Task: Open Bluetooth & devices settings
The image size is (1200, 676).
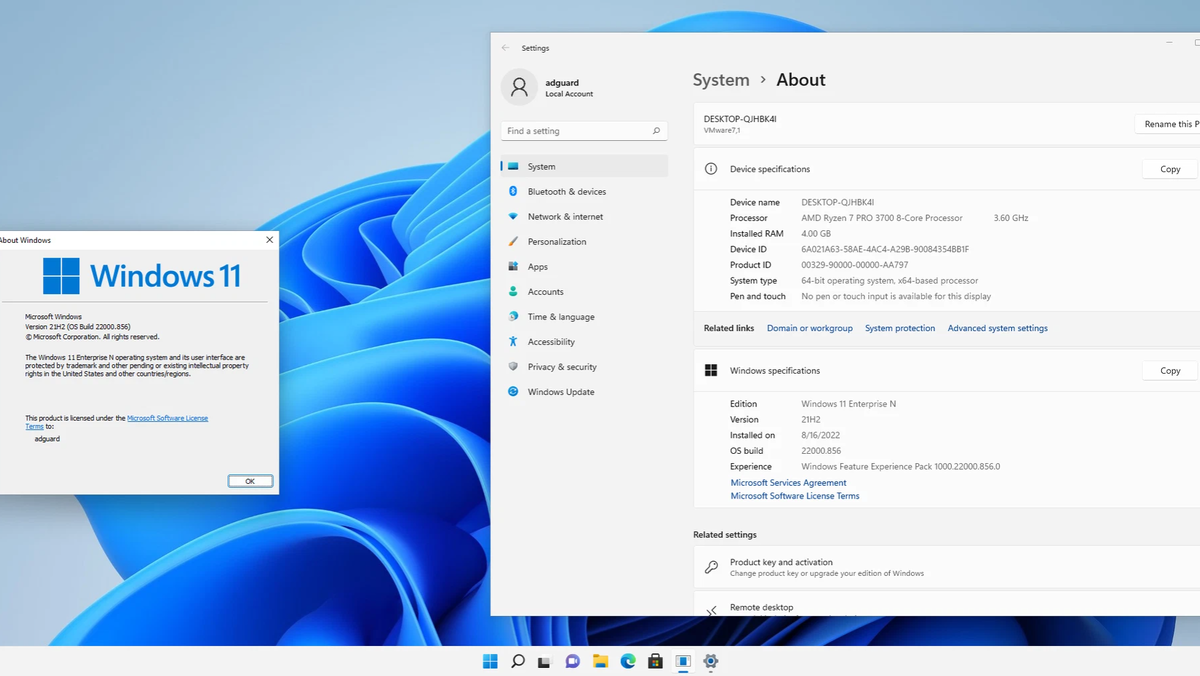Action: pos(584,191)
